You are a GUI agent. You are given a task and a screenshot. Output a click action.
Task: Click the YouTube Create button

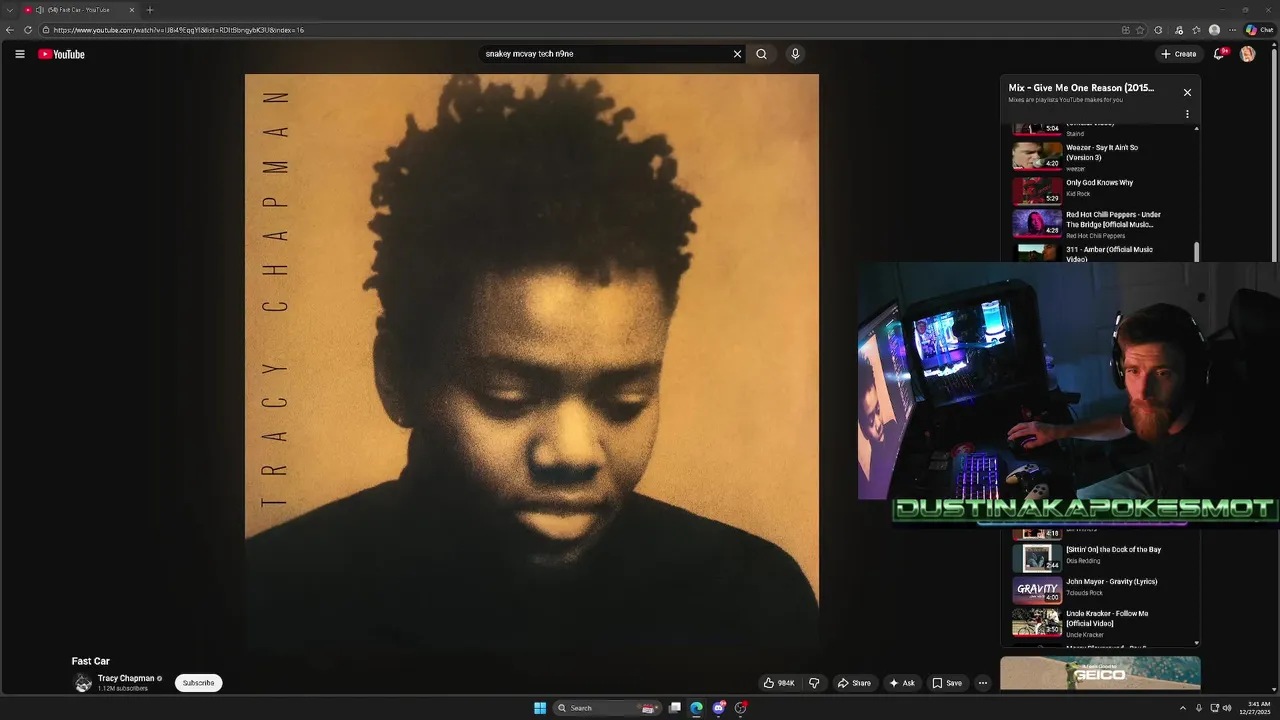pyautogui.click(x=1179, y=54)
